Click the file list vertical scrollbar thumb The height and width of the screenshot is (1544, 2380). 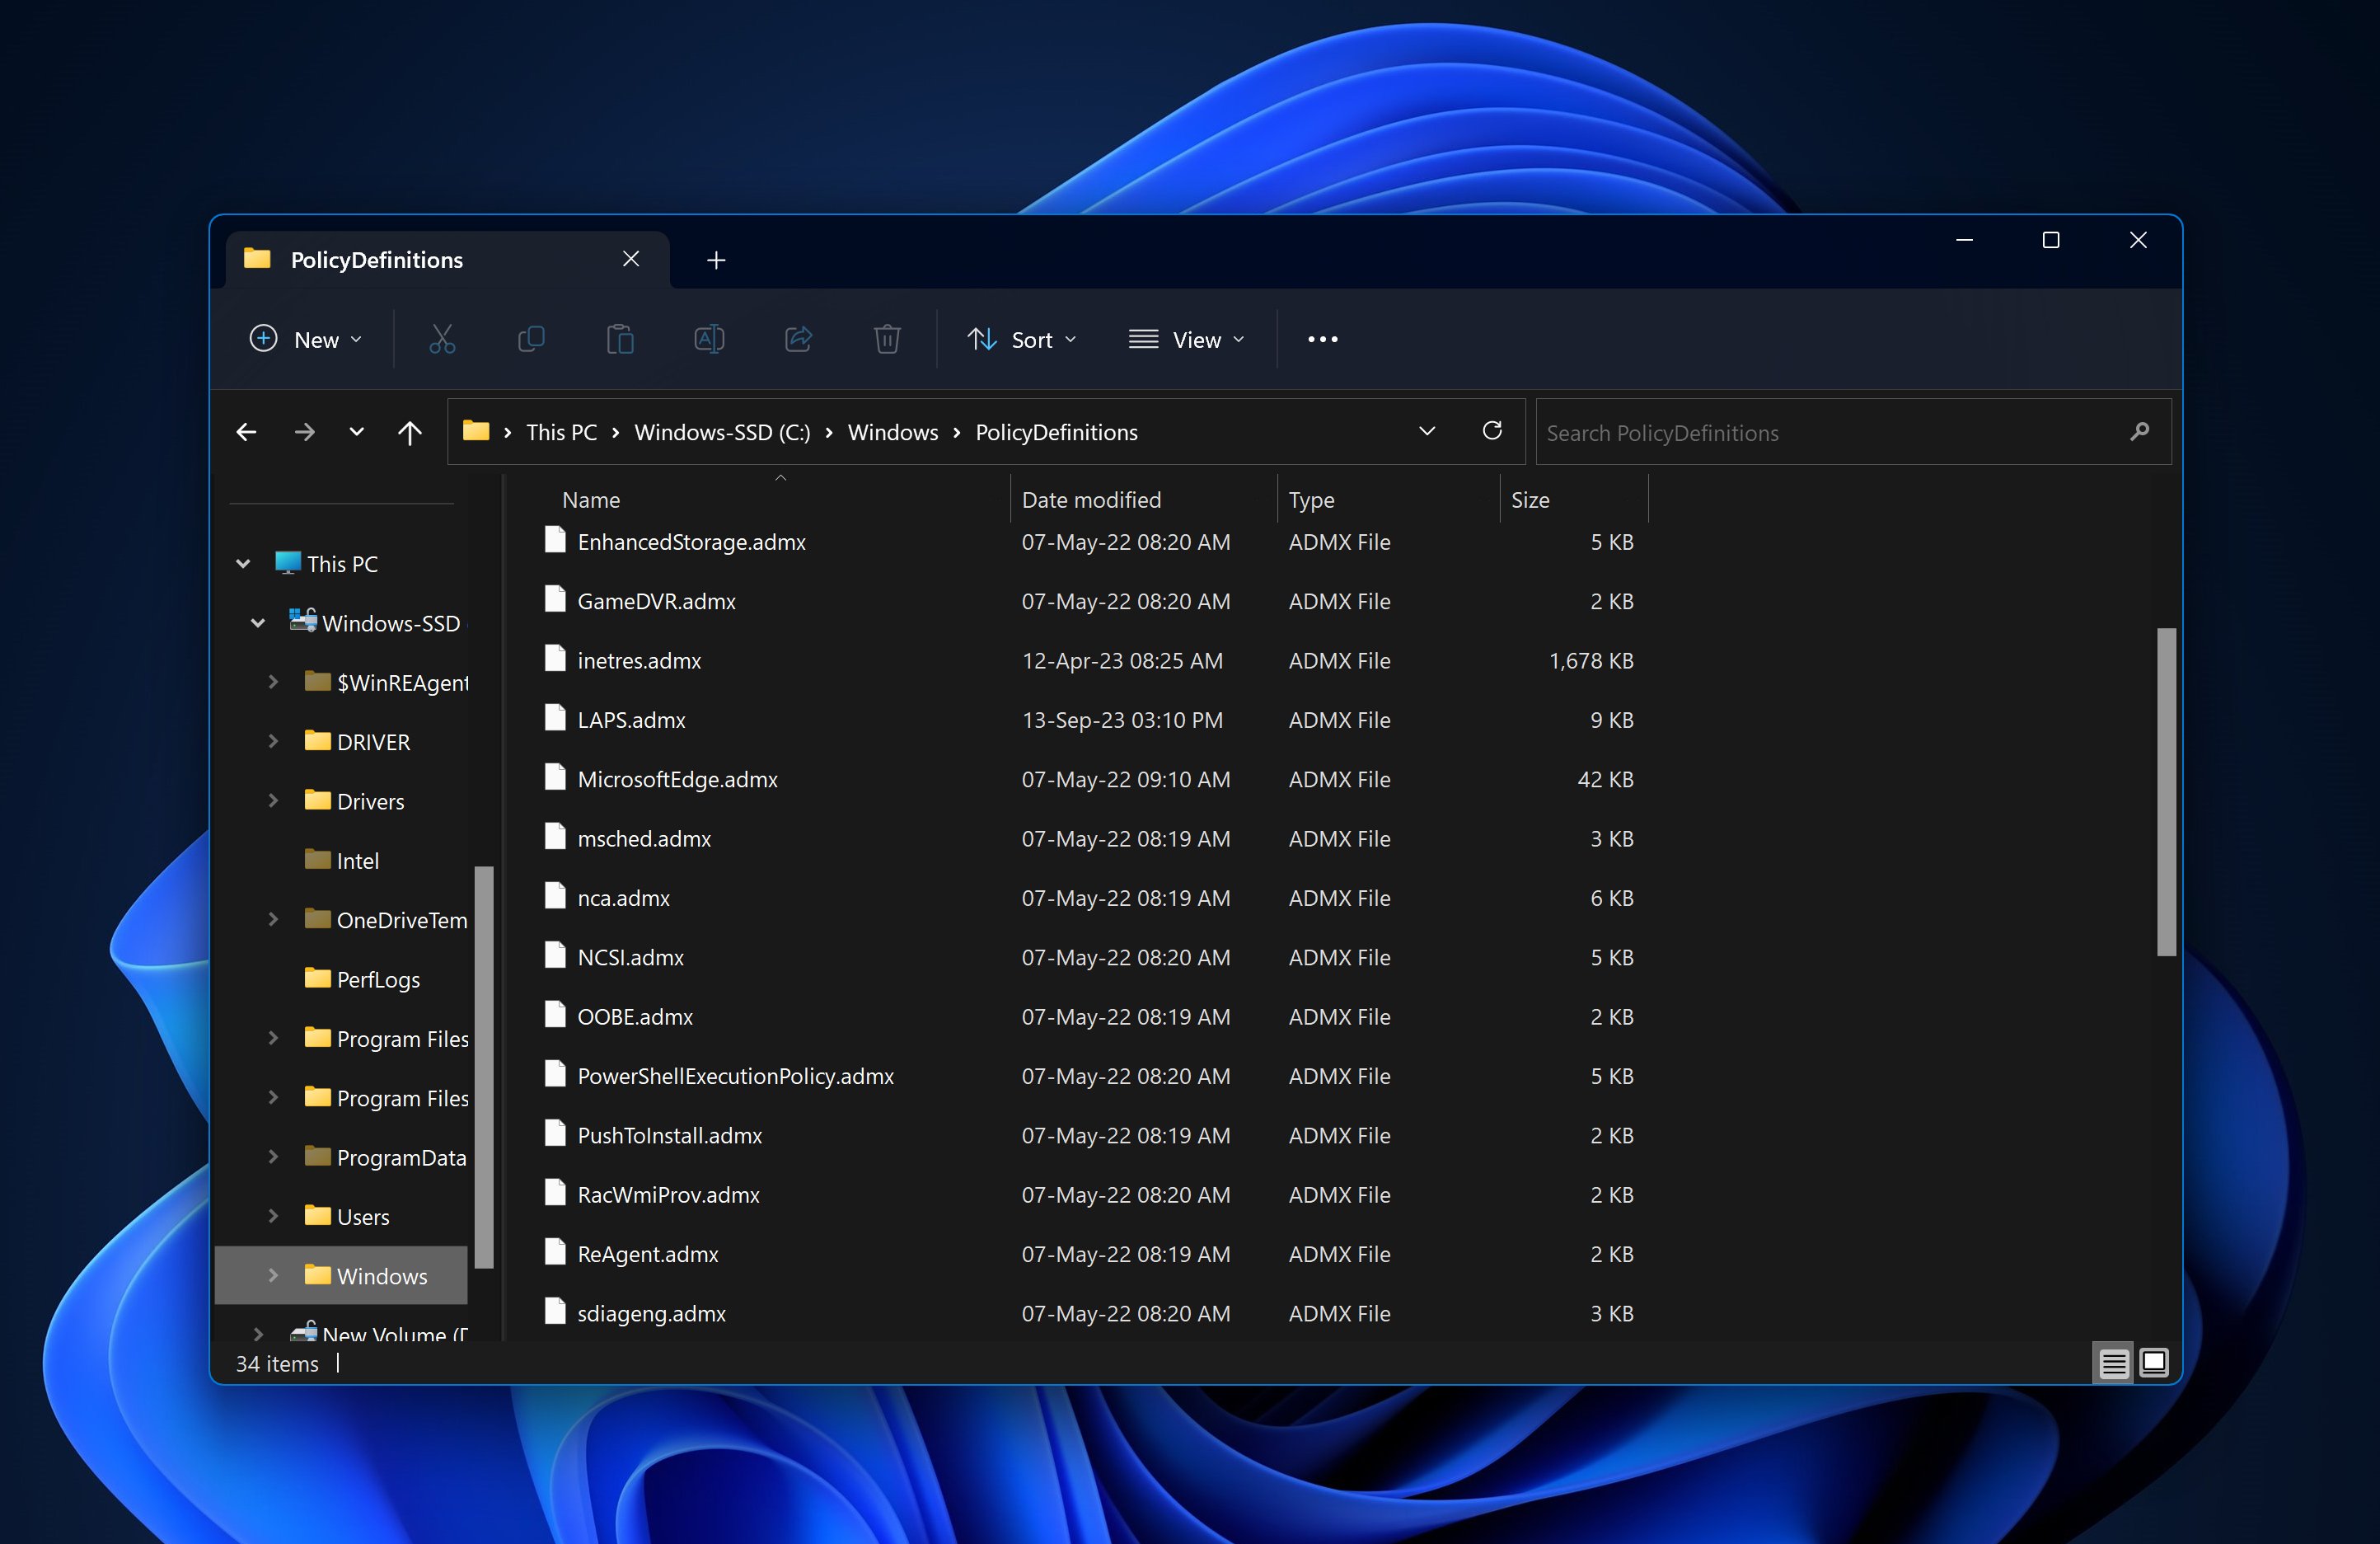tap(2167, 792)
